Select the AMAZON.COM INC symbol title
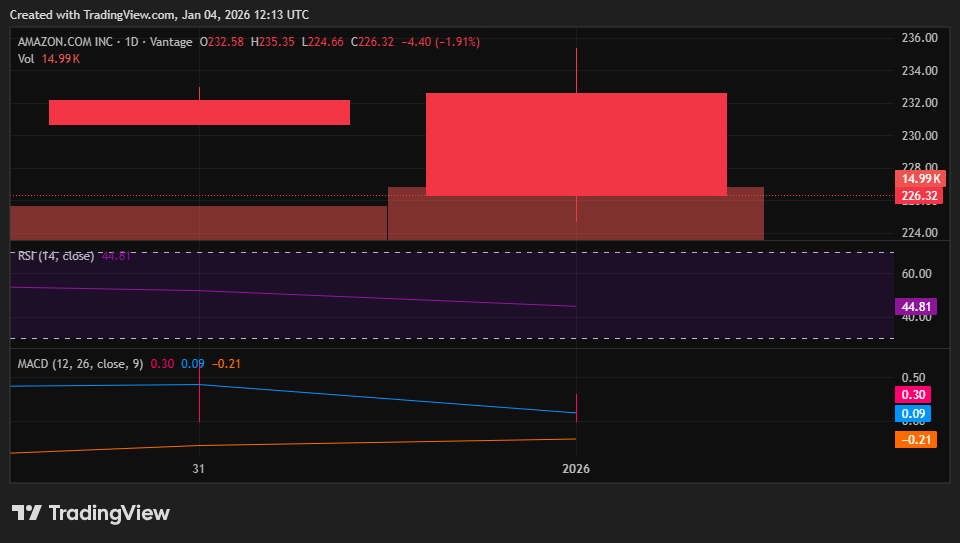Screen dimensions: 960x543 tap(66, 42)
